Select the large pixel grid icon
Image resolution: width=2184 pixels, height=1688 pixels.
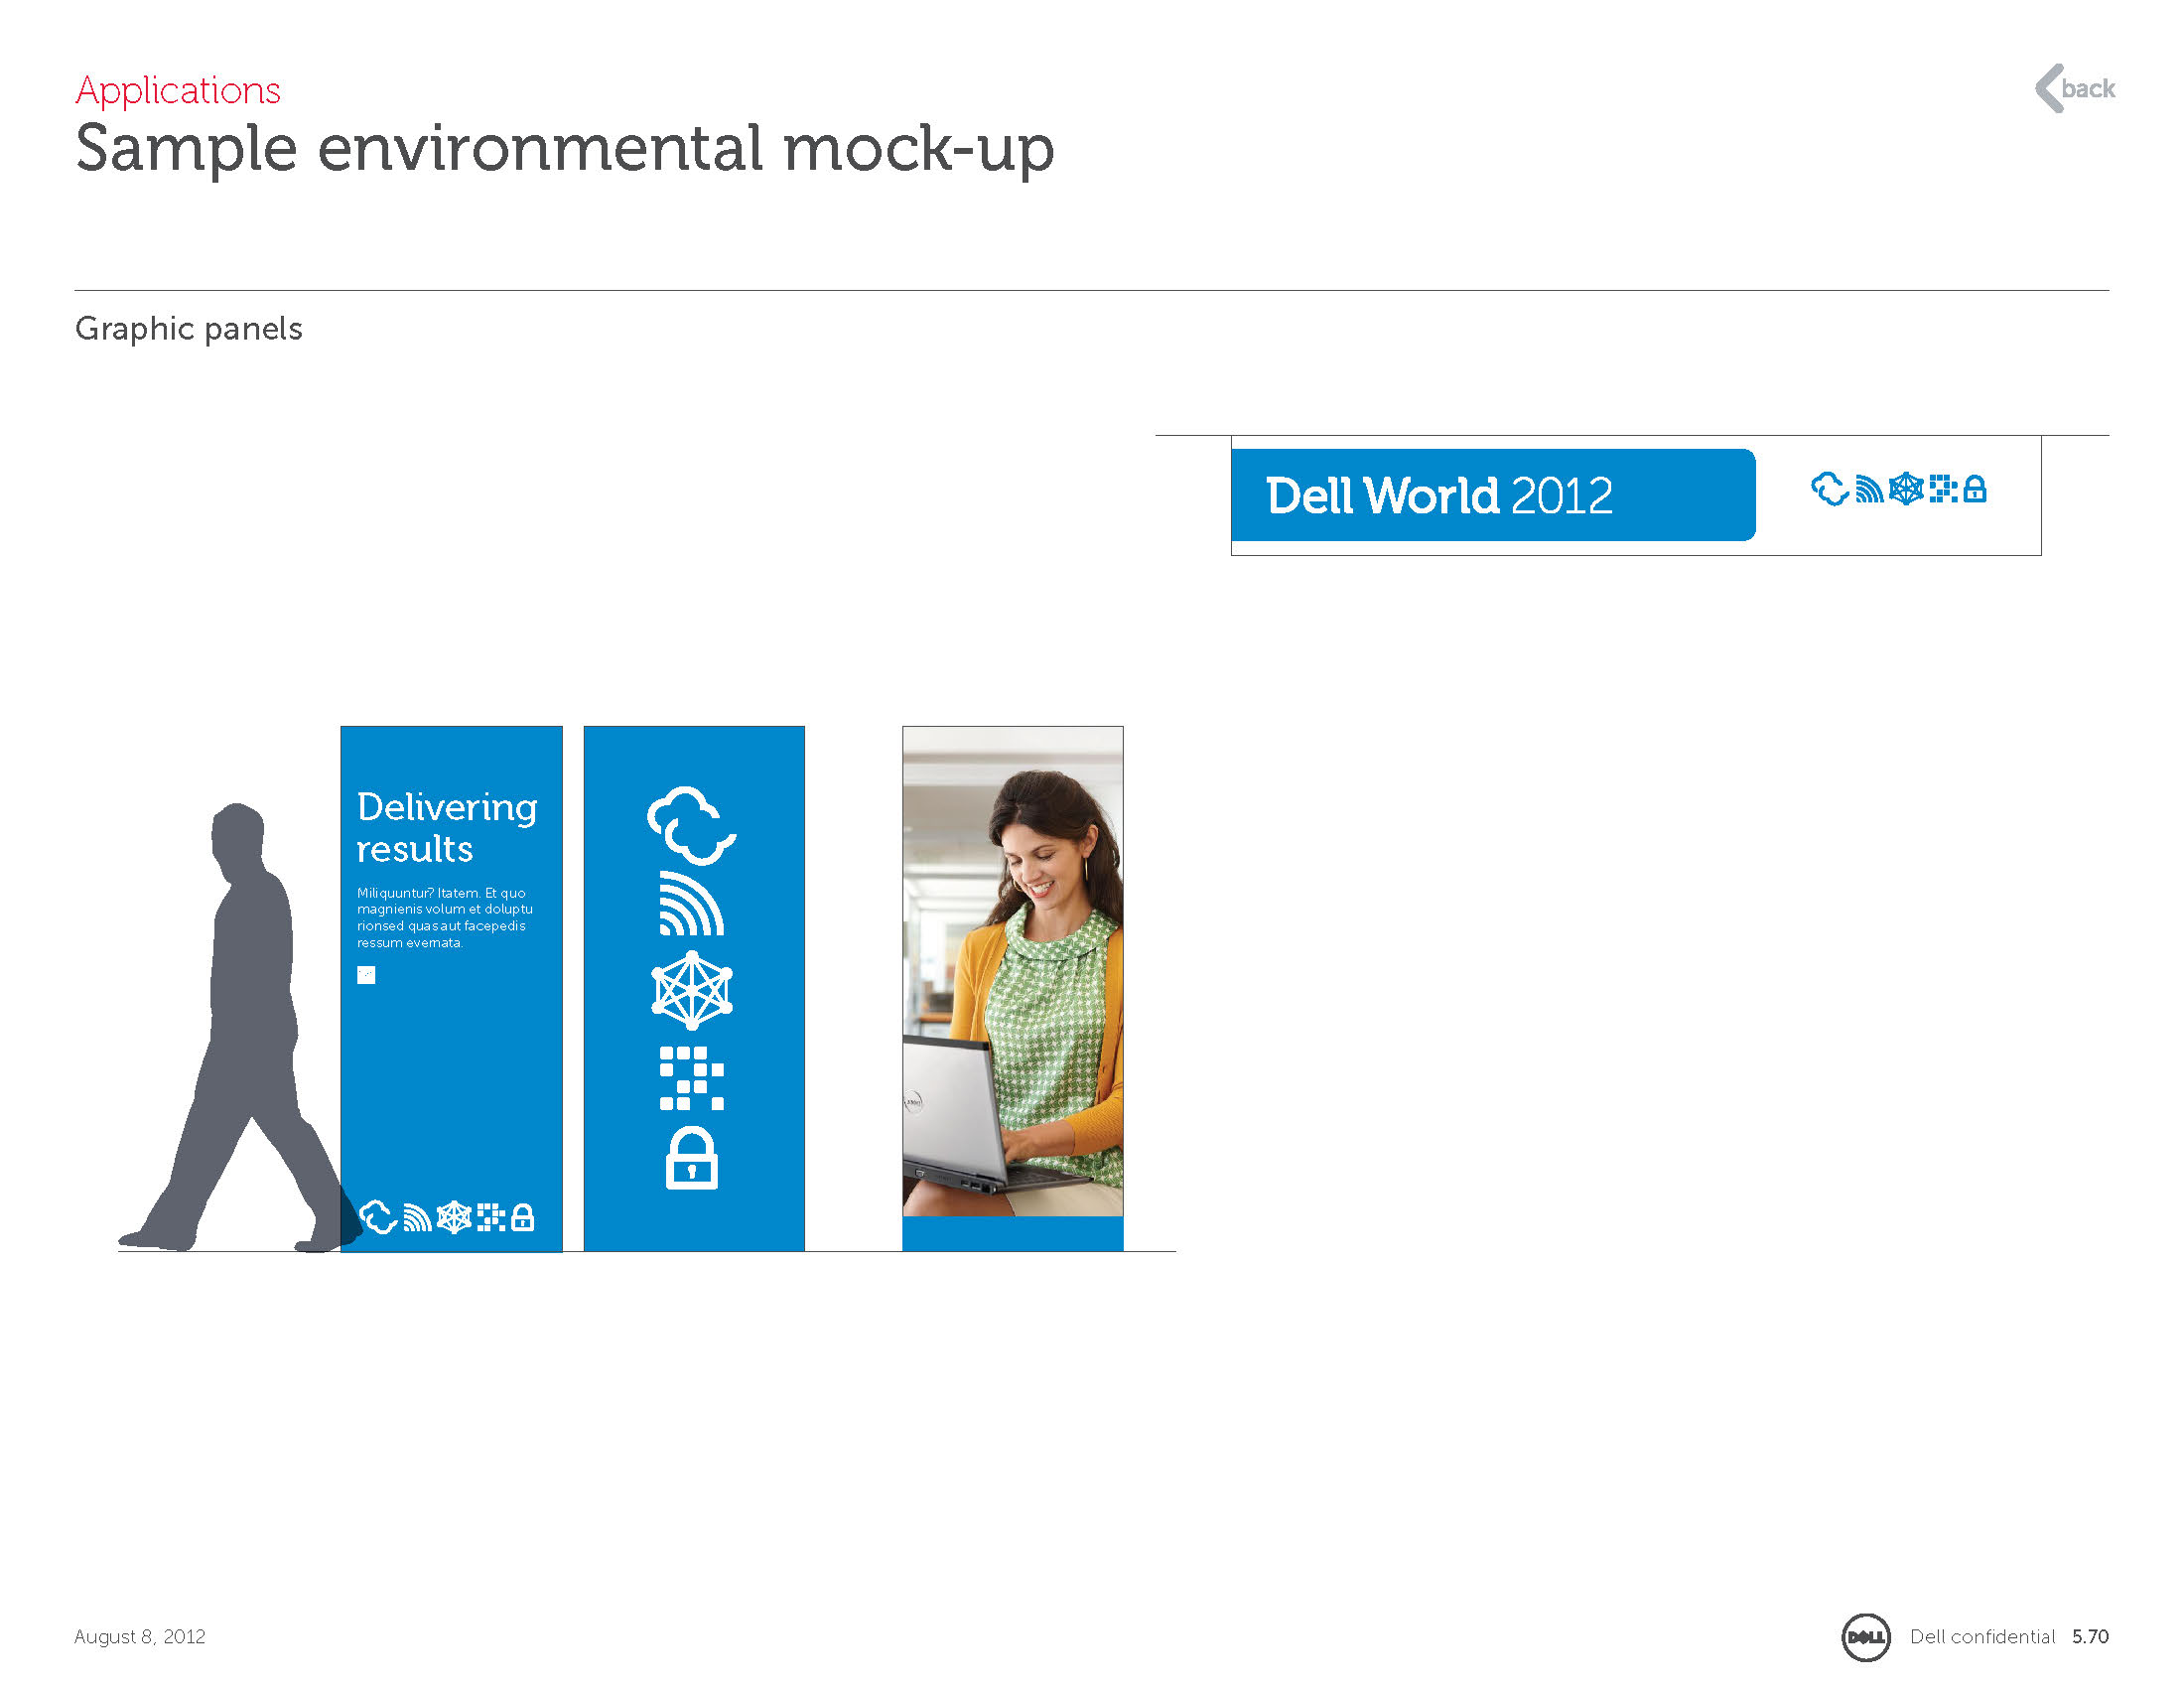click(691, 1078)
